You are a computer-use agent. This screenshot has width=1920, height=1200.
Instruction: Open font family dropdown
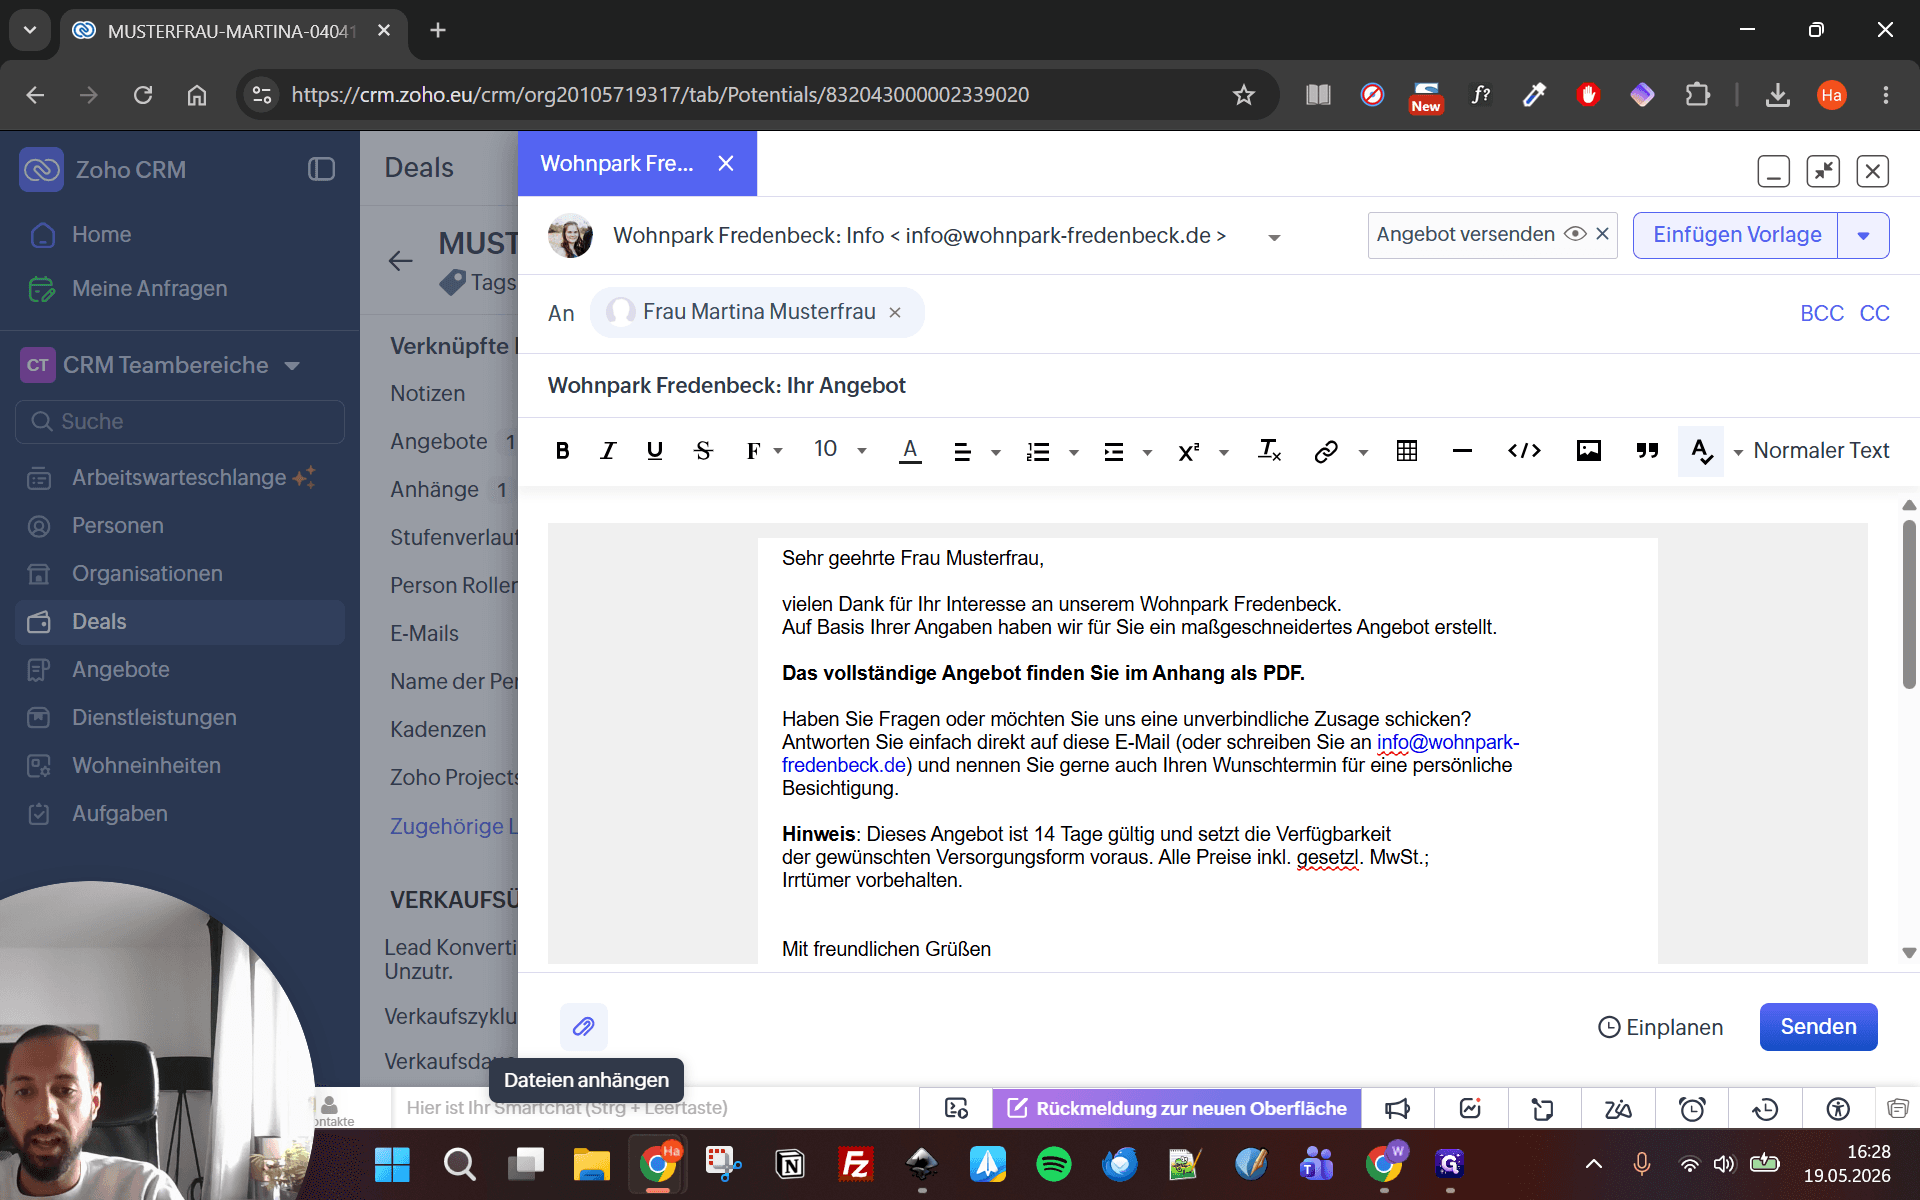764,451
